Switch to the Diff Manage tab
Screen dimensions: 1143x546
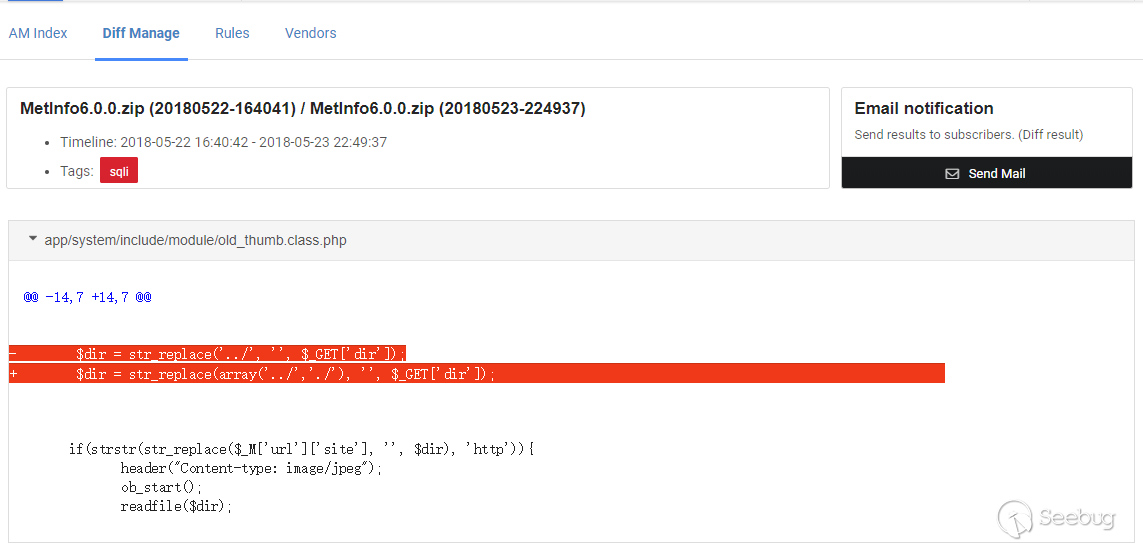pyautogui.click(x=141, y=33)
